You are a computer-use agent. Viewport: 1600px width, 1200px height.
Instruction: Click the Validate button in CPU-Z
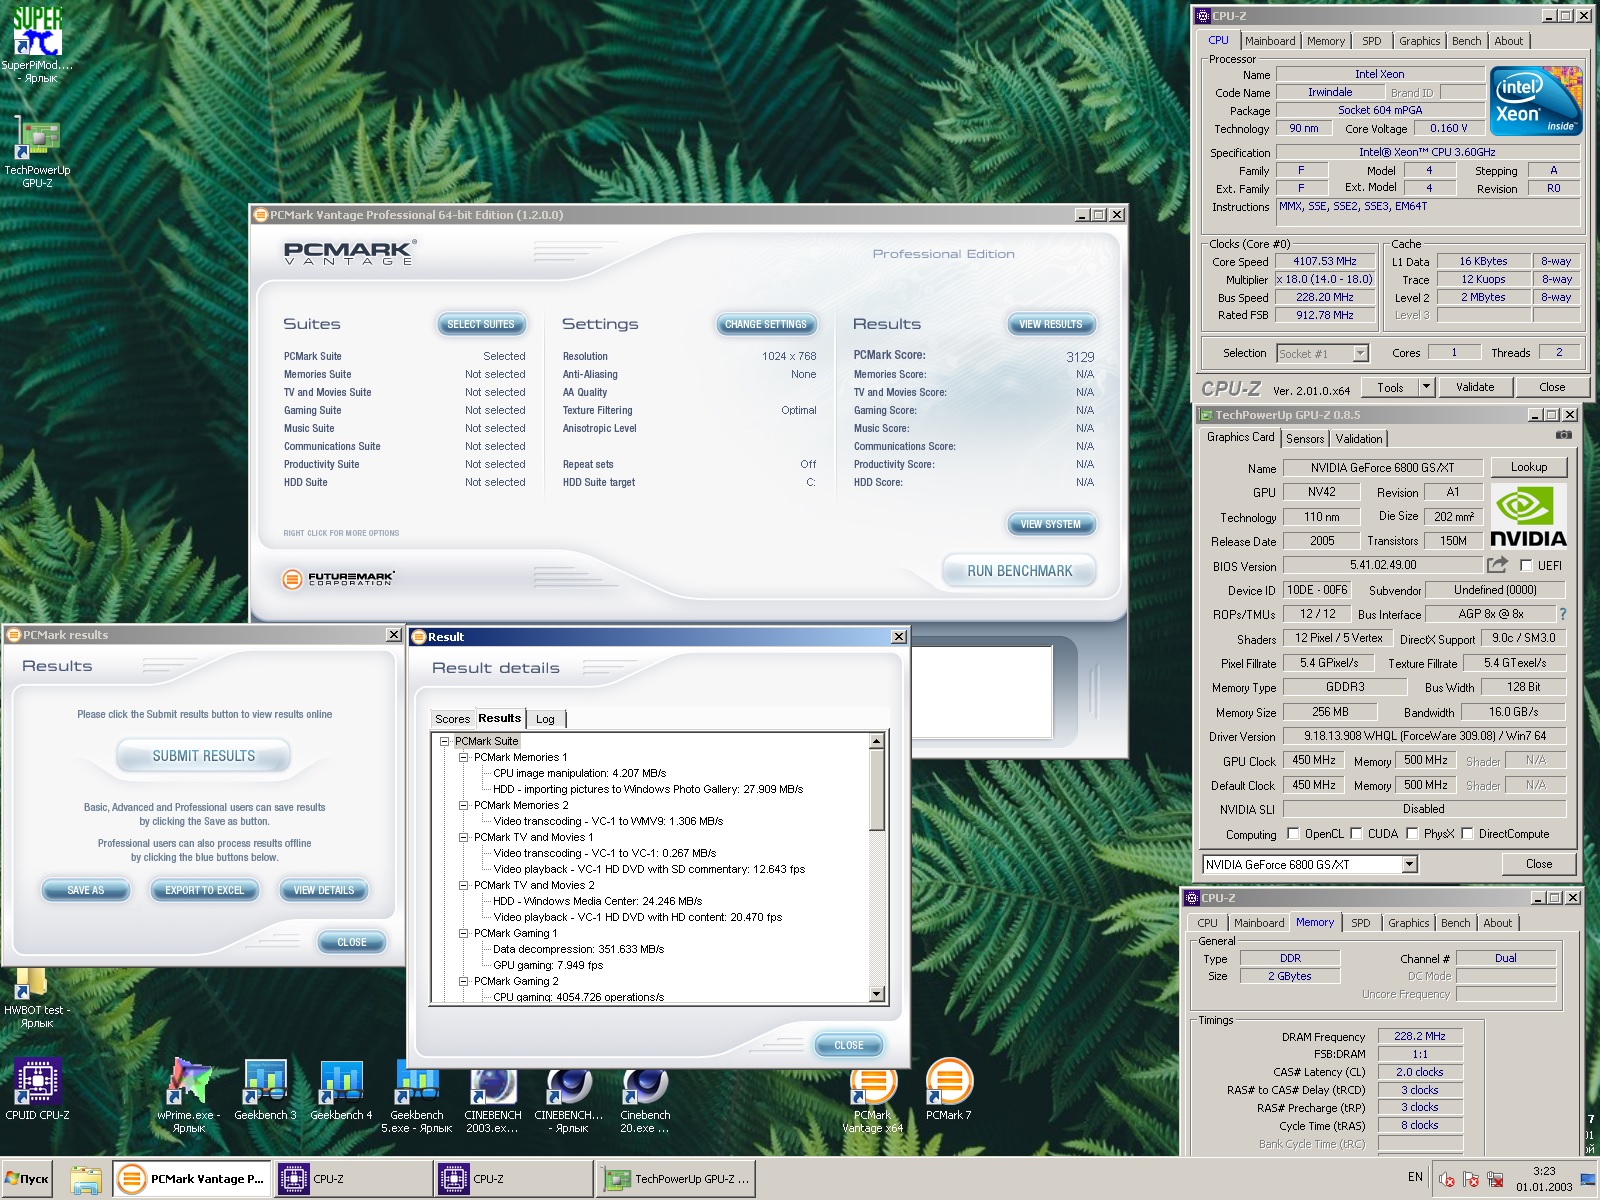click(1475, 387)
